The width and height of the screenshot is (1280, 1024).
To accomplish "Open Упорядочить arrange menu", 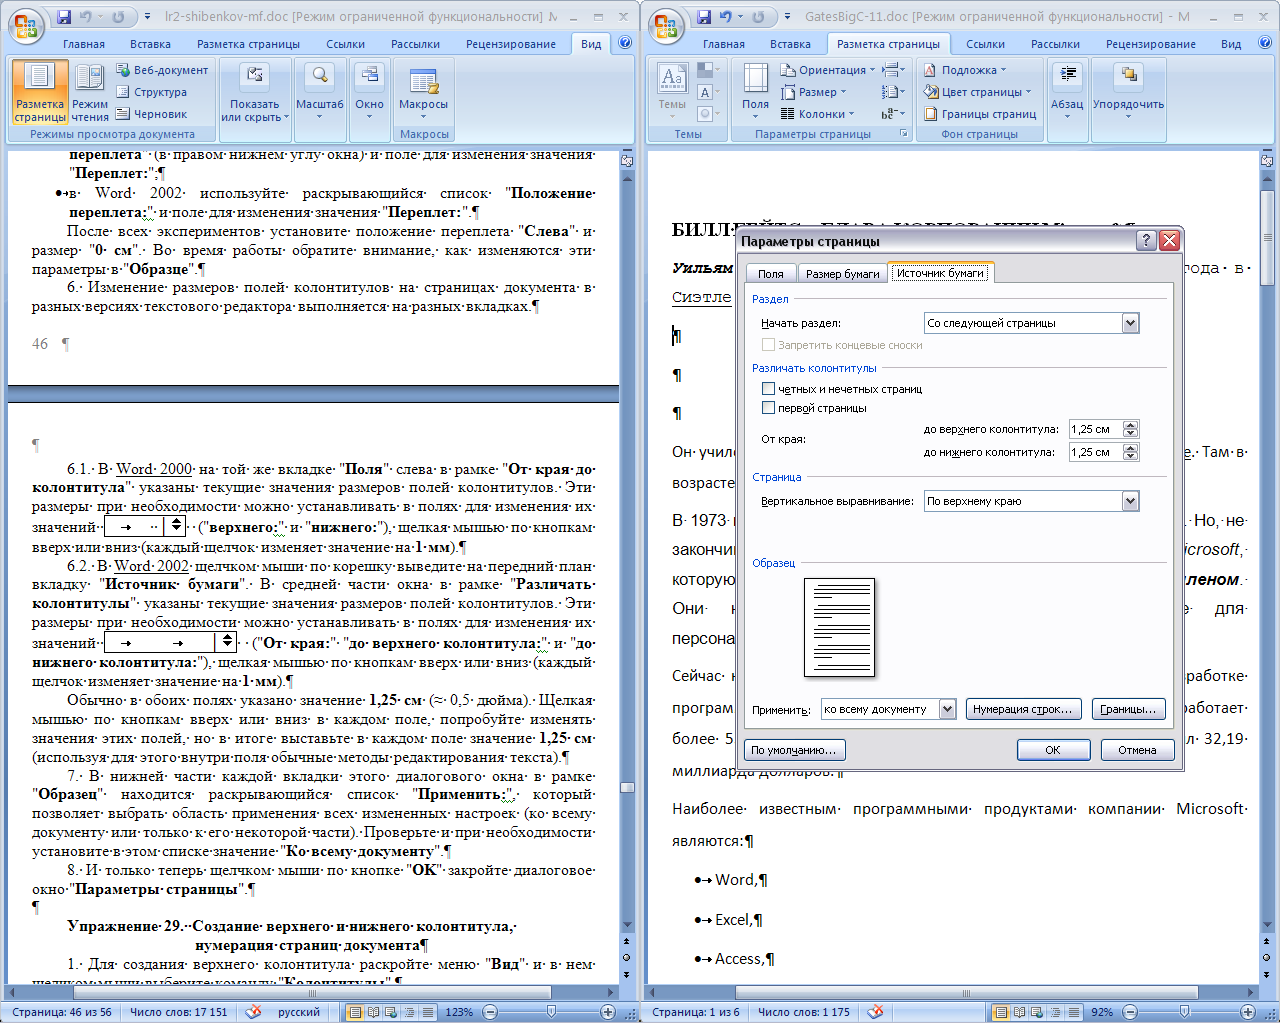I will pos(1128,92).
